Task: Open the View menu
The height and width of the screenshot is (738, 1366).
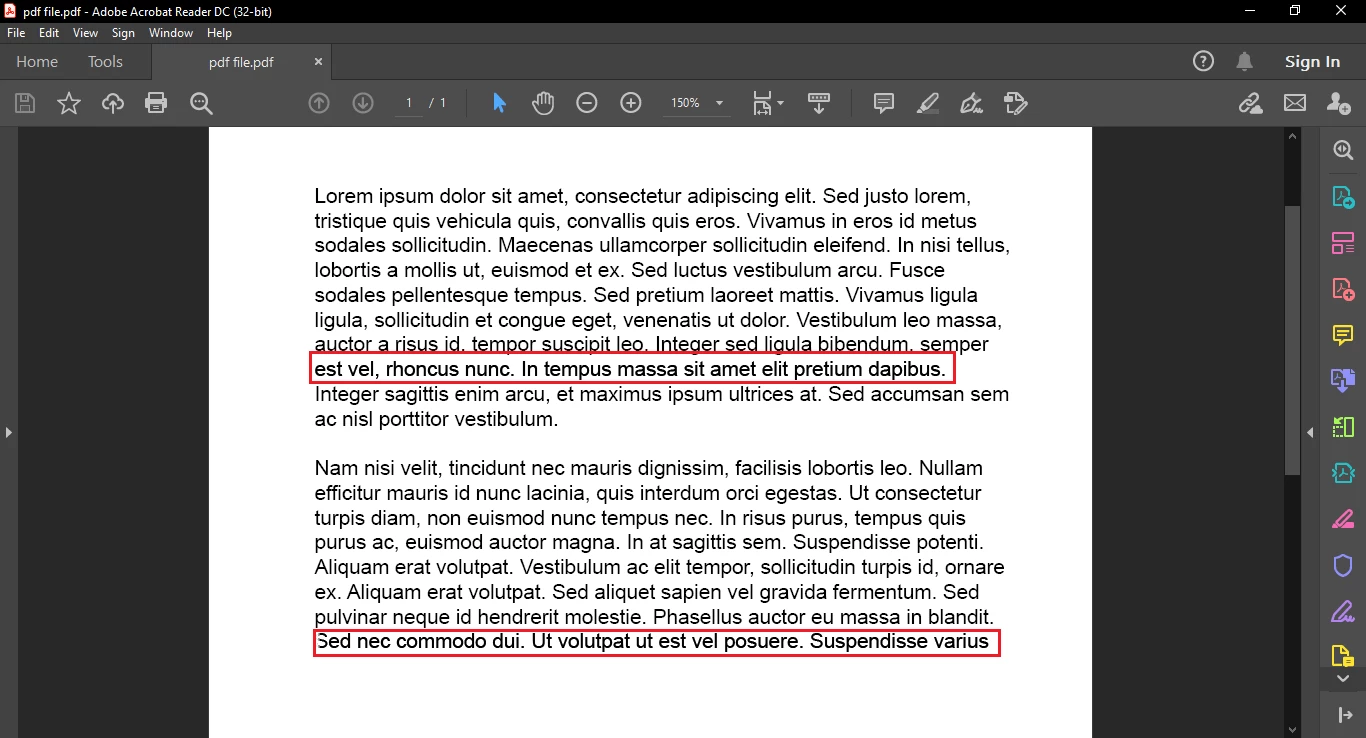Action: (x=85, y=33)
